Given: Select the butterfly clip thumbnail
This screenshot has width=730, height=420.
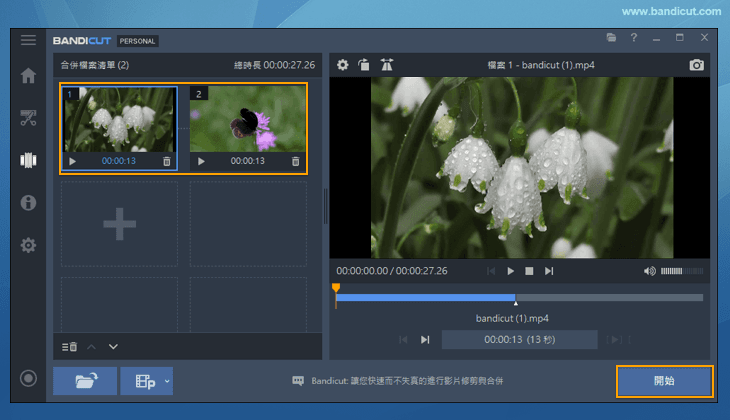Looking at the screenshot, I should [x=247, y=120].
